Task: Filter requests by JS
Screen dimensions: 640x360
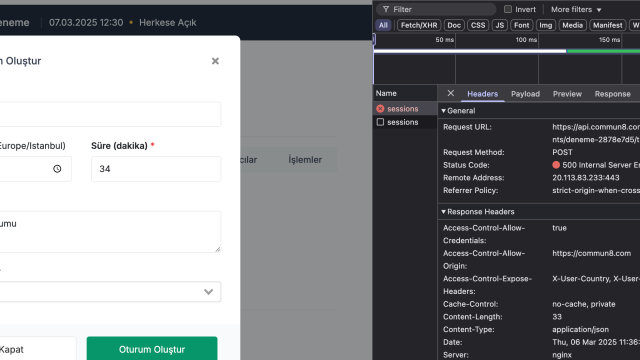Action: pos(500,25)
